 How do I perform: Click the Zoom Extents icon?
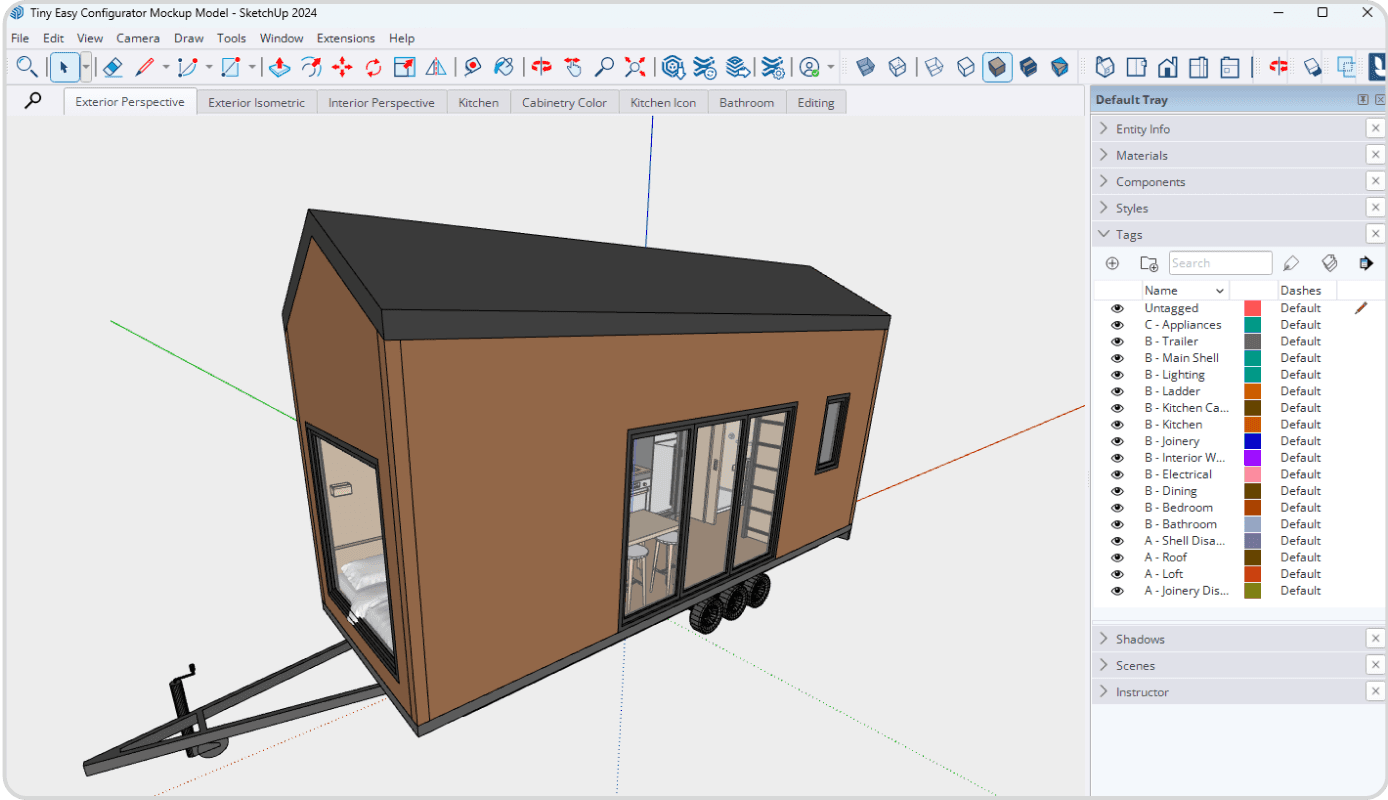click(x=634, y=67)
